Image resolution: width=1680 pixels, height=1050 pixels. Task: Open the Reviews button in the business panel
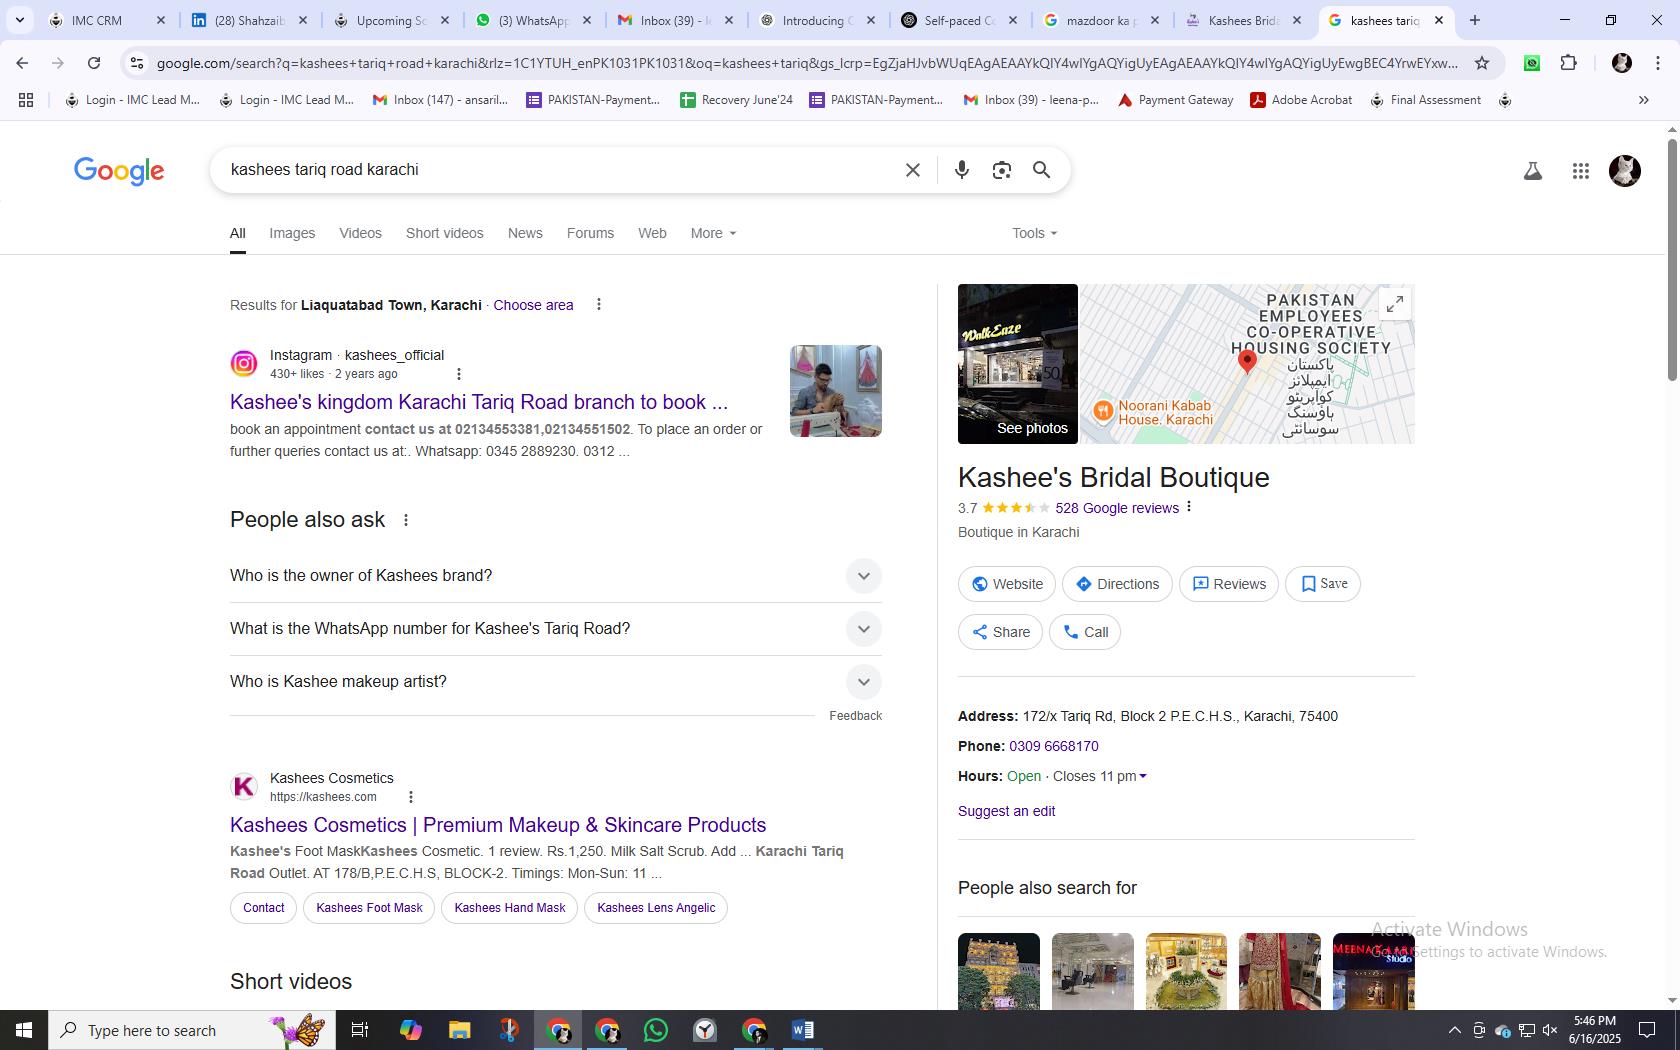(1229, 584)
